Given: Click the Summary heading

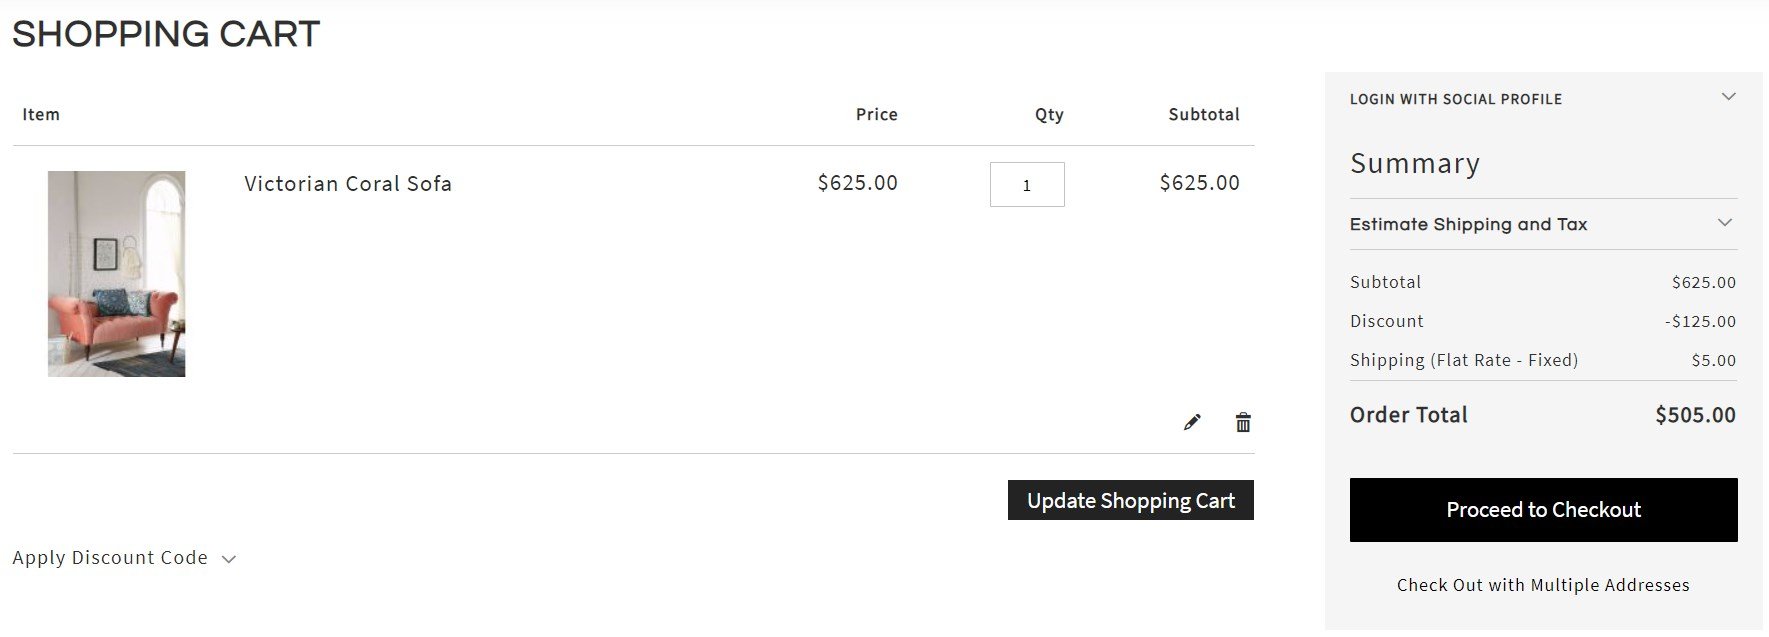Looking at the screenshot, I should (1415, 163).
